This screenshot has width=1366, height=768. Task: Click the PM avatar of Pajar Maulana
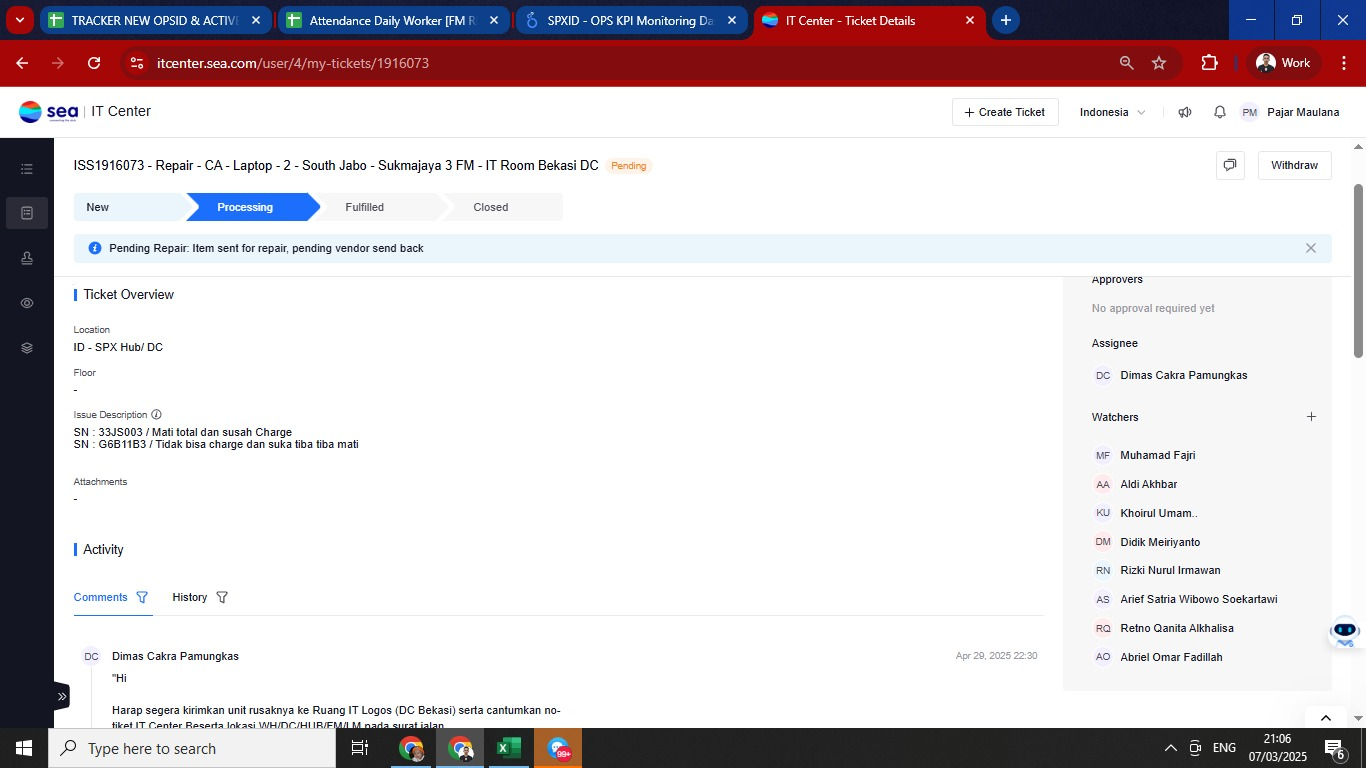point(1249,112)
